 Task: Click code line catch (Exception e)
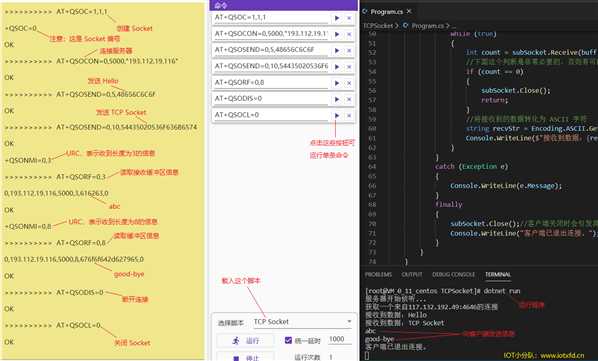pyautogui.click(x=471, y=167)
